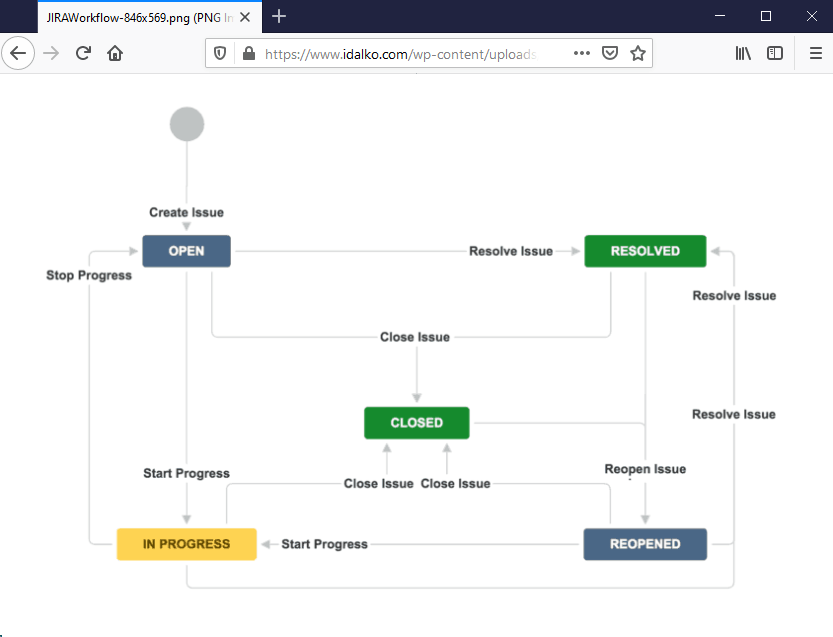Open the Firefox hamburger menu
The image size is (833, 637).
815,54
